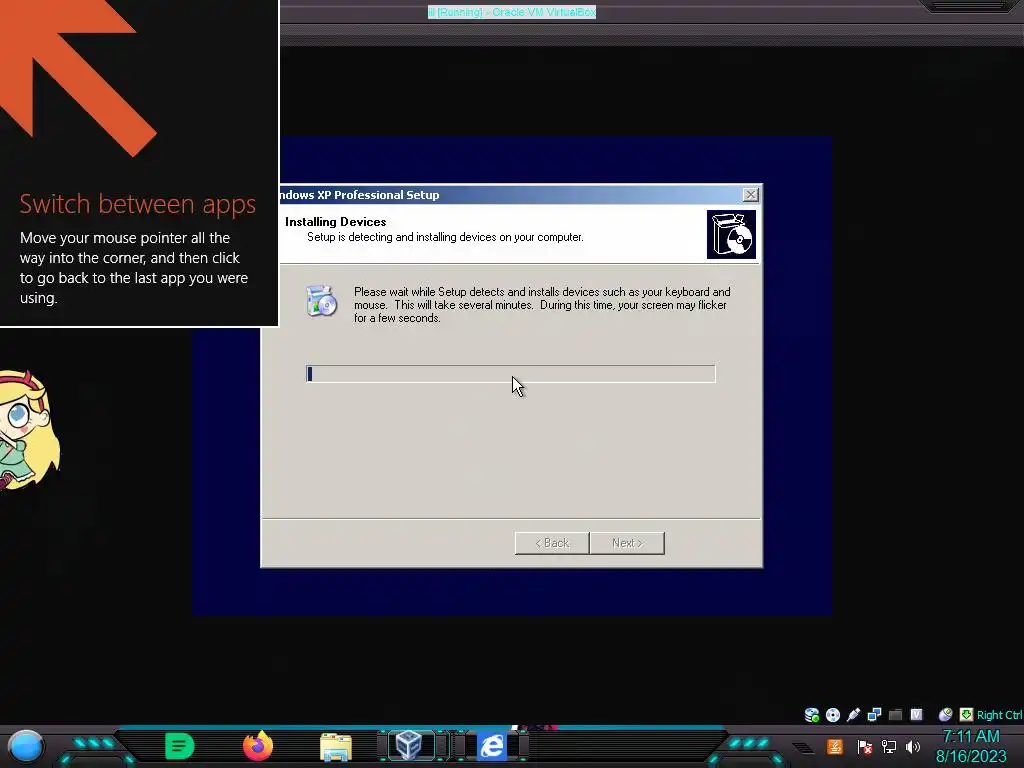
Task: Click the 'Switch between apps' tip heading
Action: 138,204
